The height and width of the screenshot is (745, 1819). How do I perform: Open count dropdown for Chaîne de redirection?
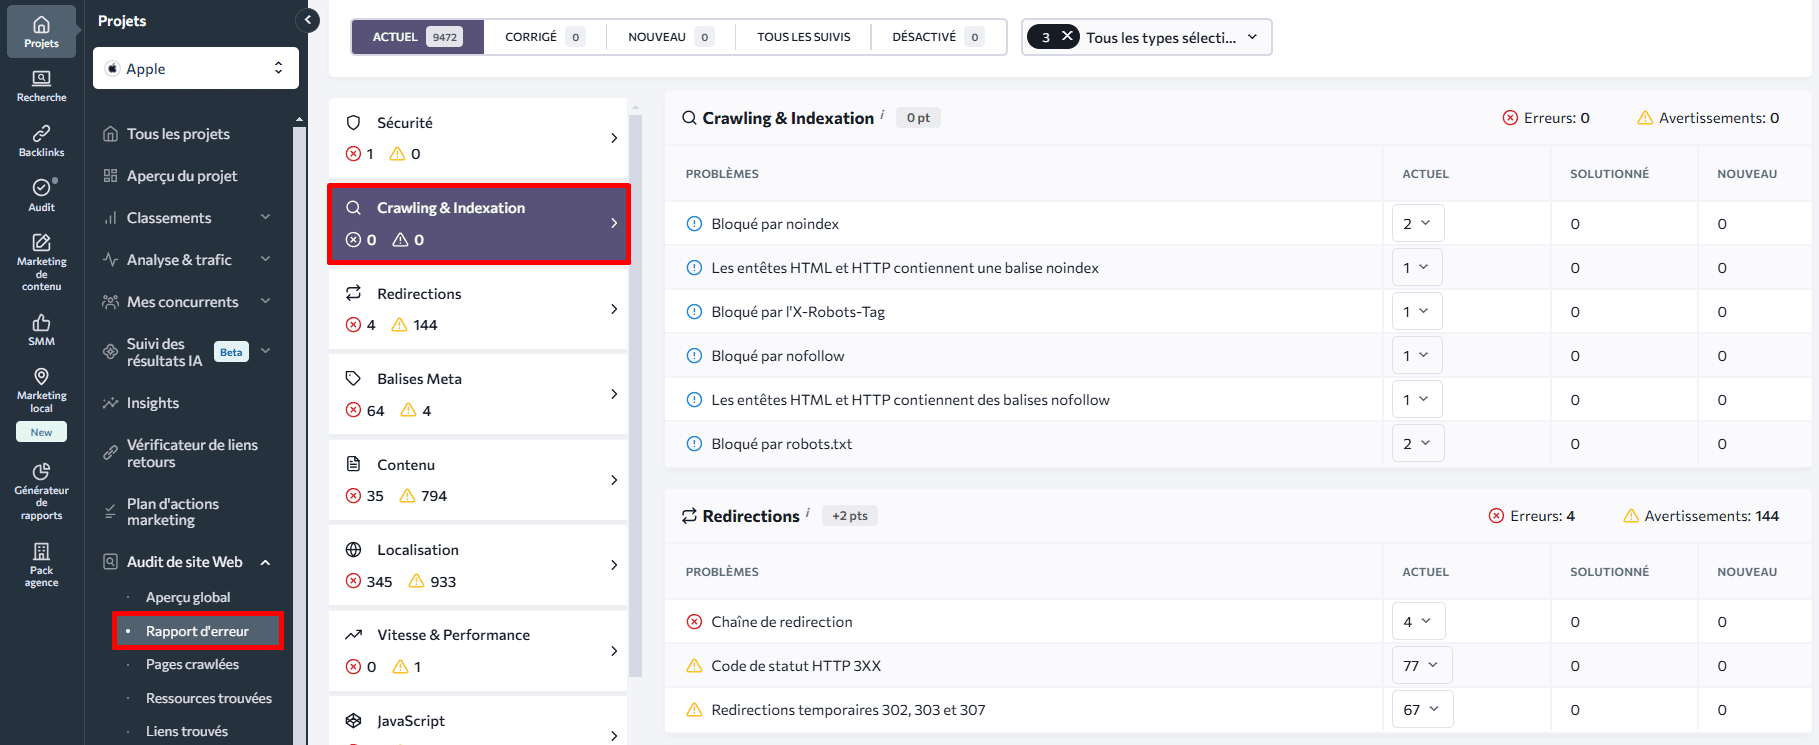[x=1418, y=622]
